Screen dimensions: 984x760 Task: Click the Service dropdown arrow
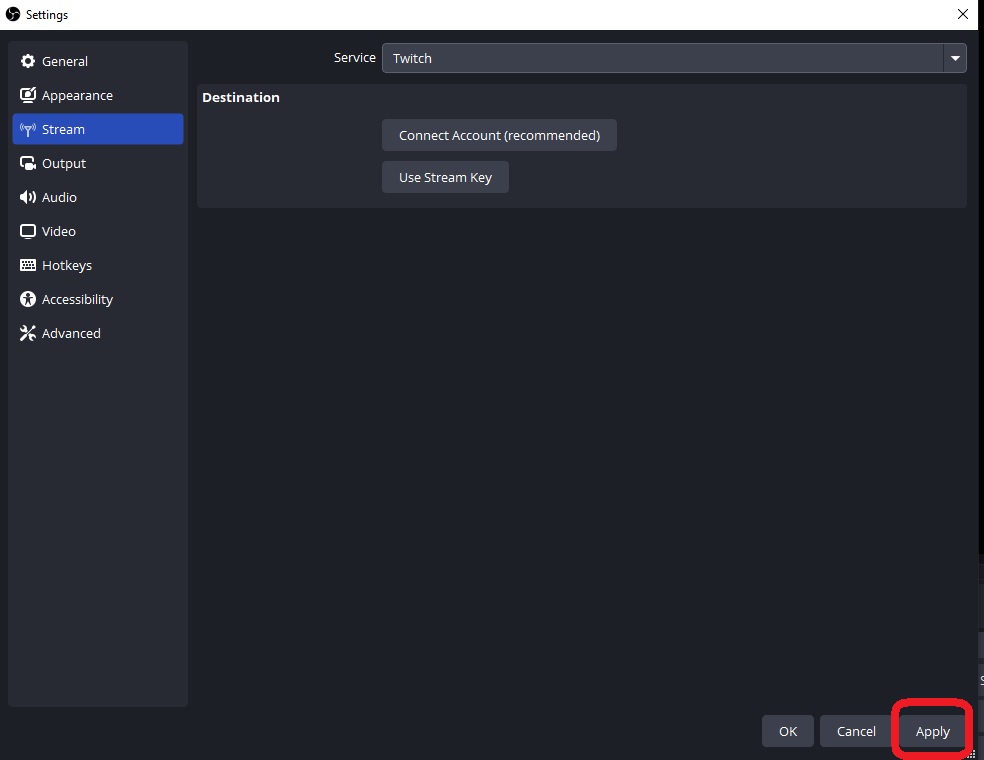955,58
